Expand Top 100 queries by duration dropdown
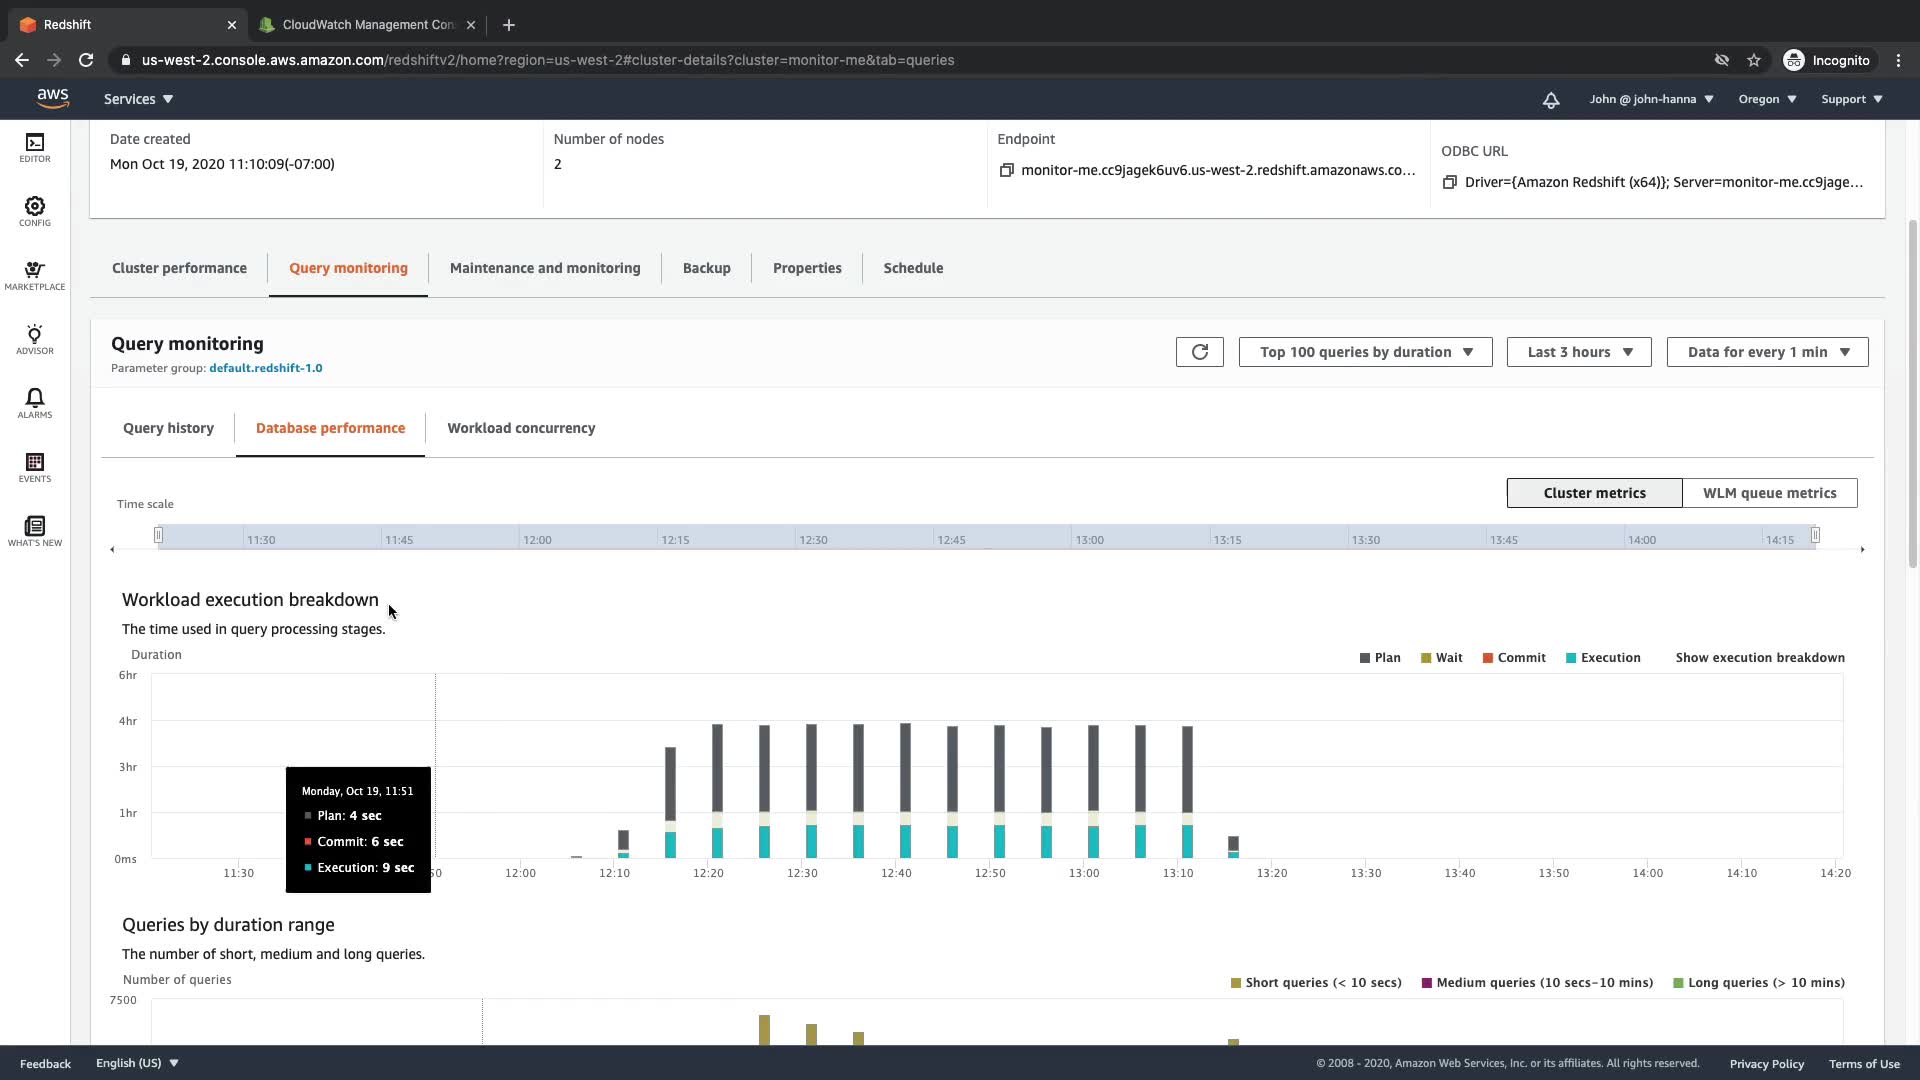 [x=1365, y=352]
